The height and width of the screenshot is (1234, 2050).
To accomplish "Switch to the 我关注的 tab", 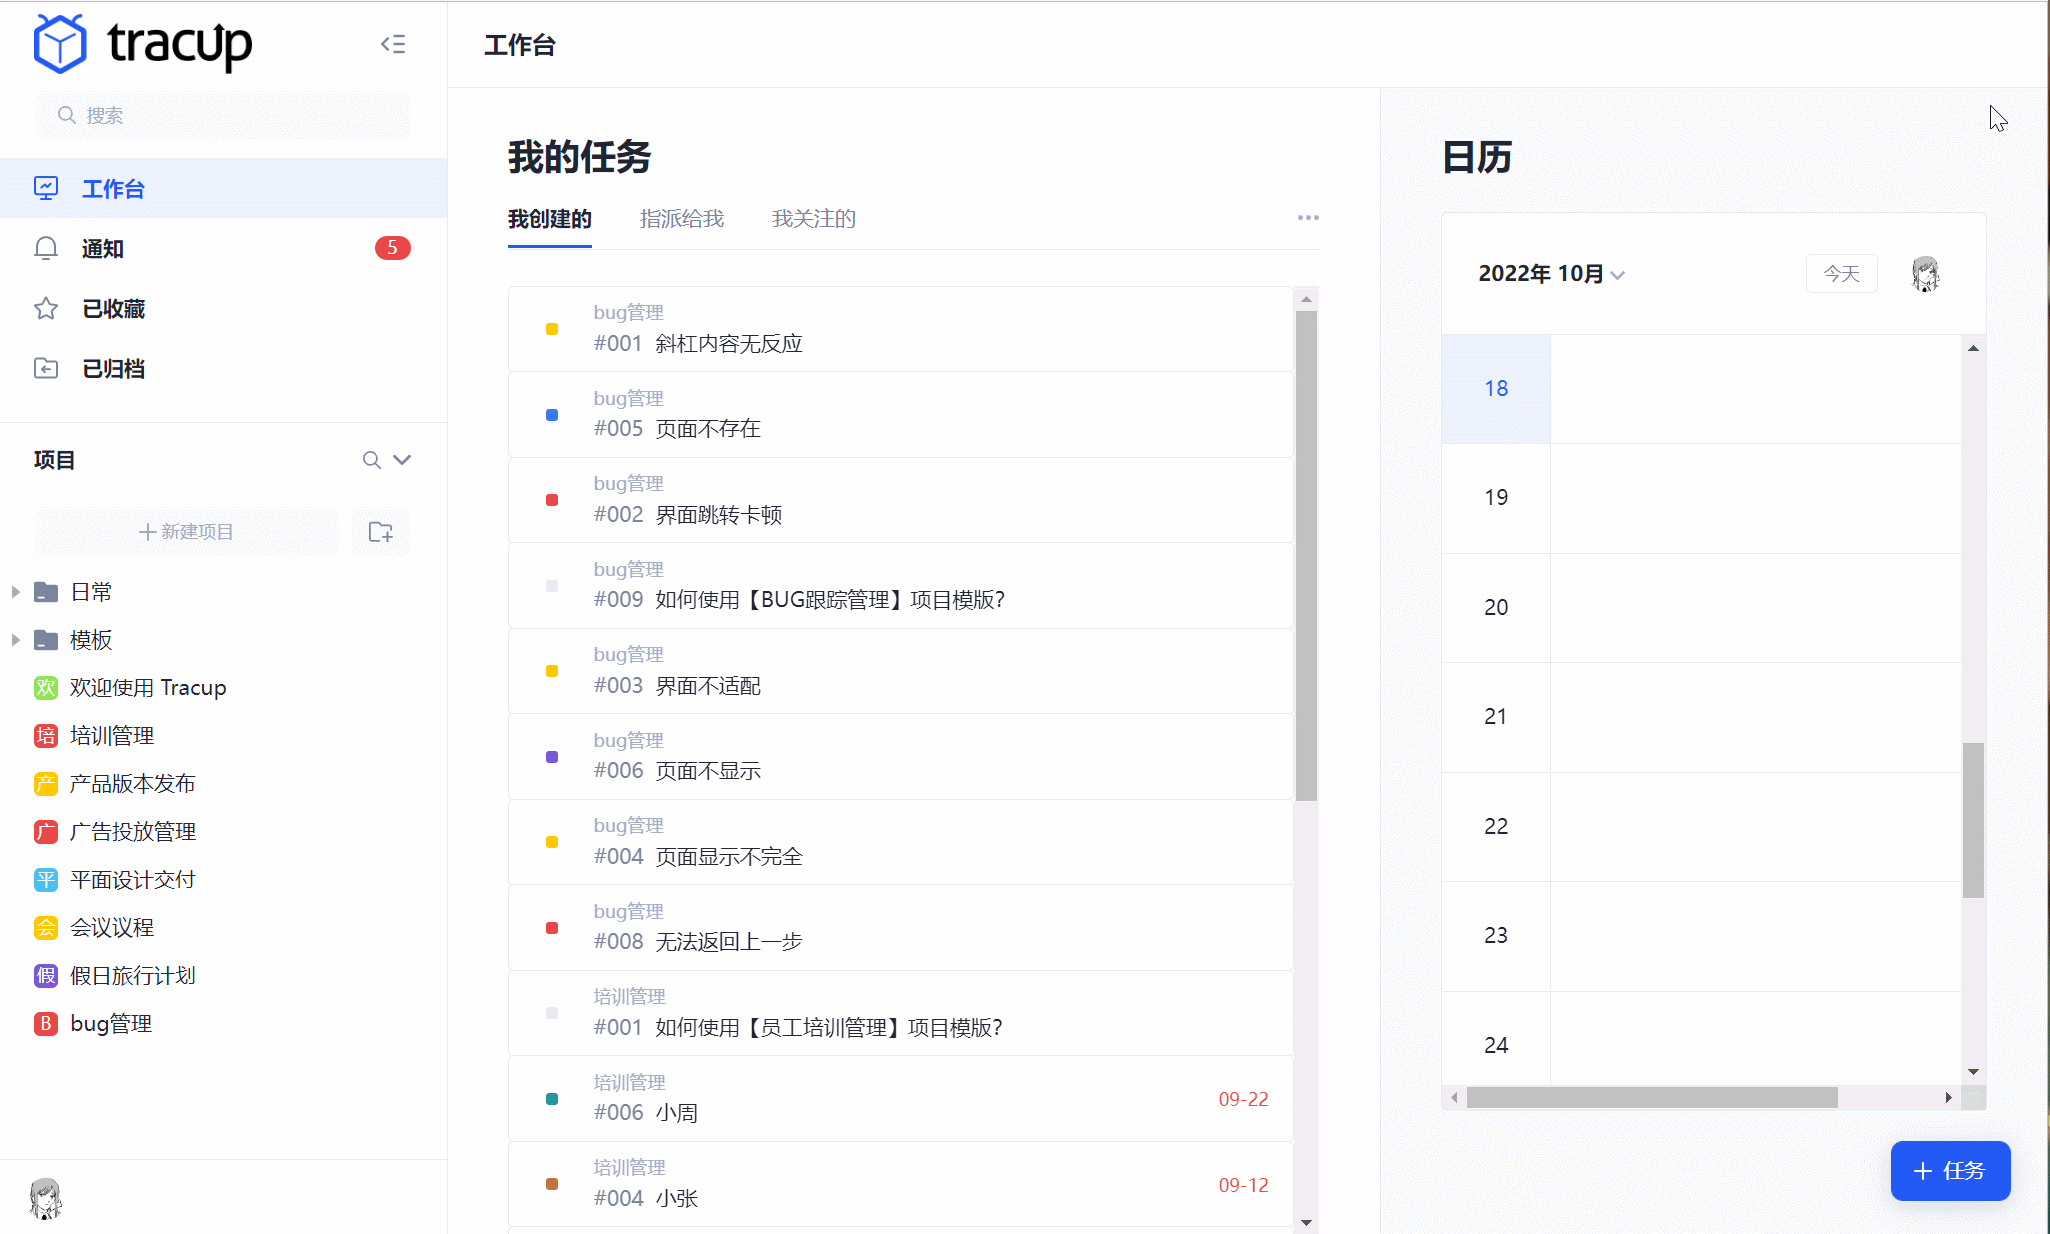I will coord(814,219).
